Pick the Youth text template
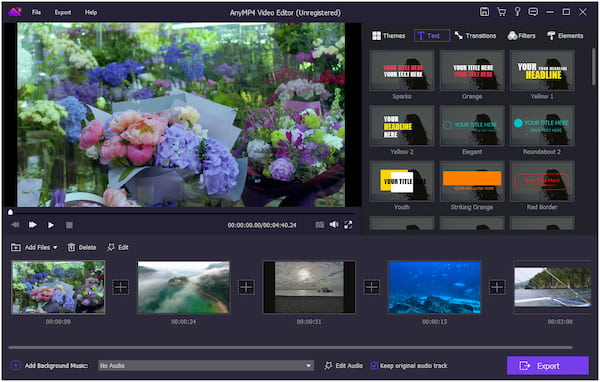The height and width of the screenshot is (382, 600). (402, 181)
